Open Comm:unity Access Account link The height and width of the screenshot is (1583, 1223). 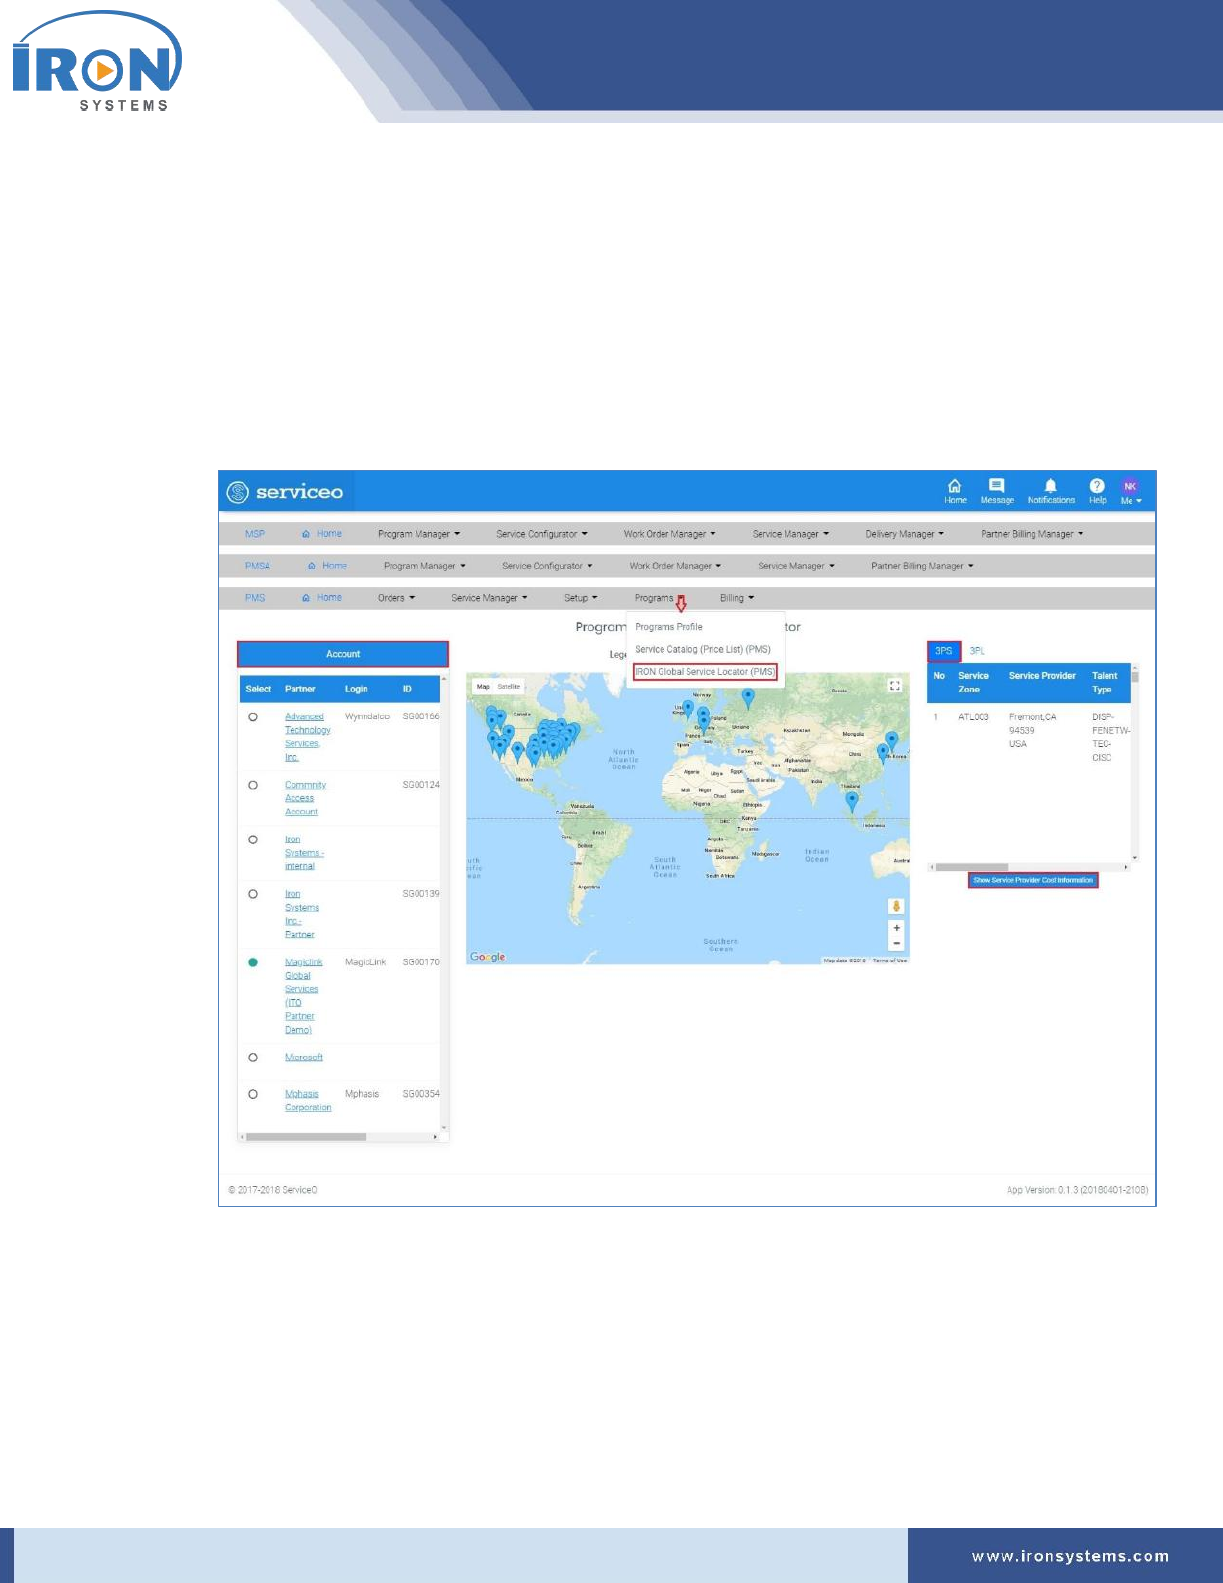(x=305, y=798)
